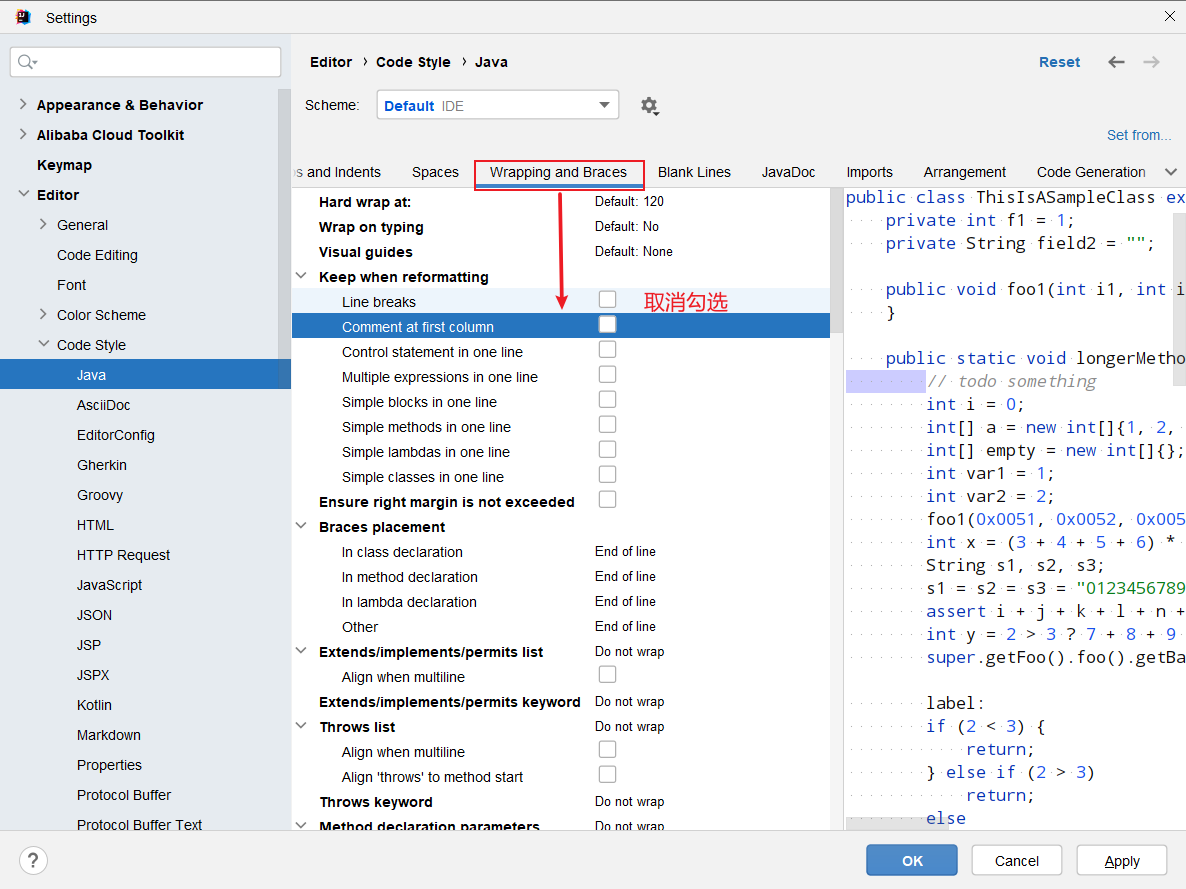
Task: Select Markdown code style
Action: [109, 735]
